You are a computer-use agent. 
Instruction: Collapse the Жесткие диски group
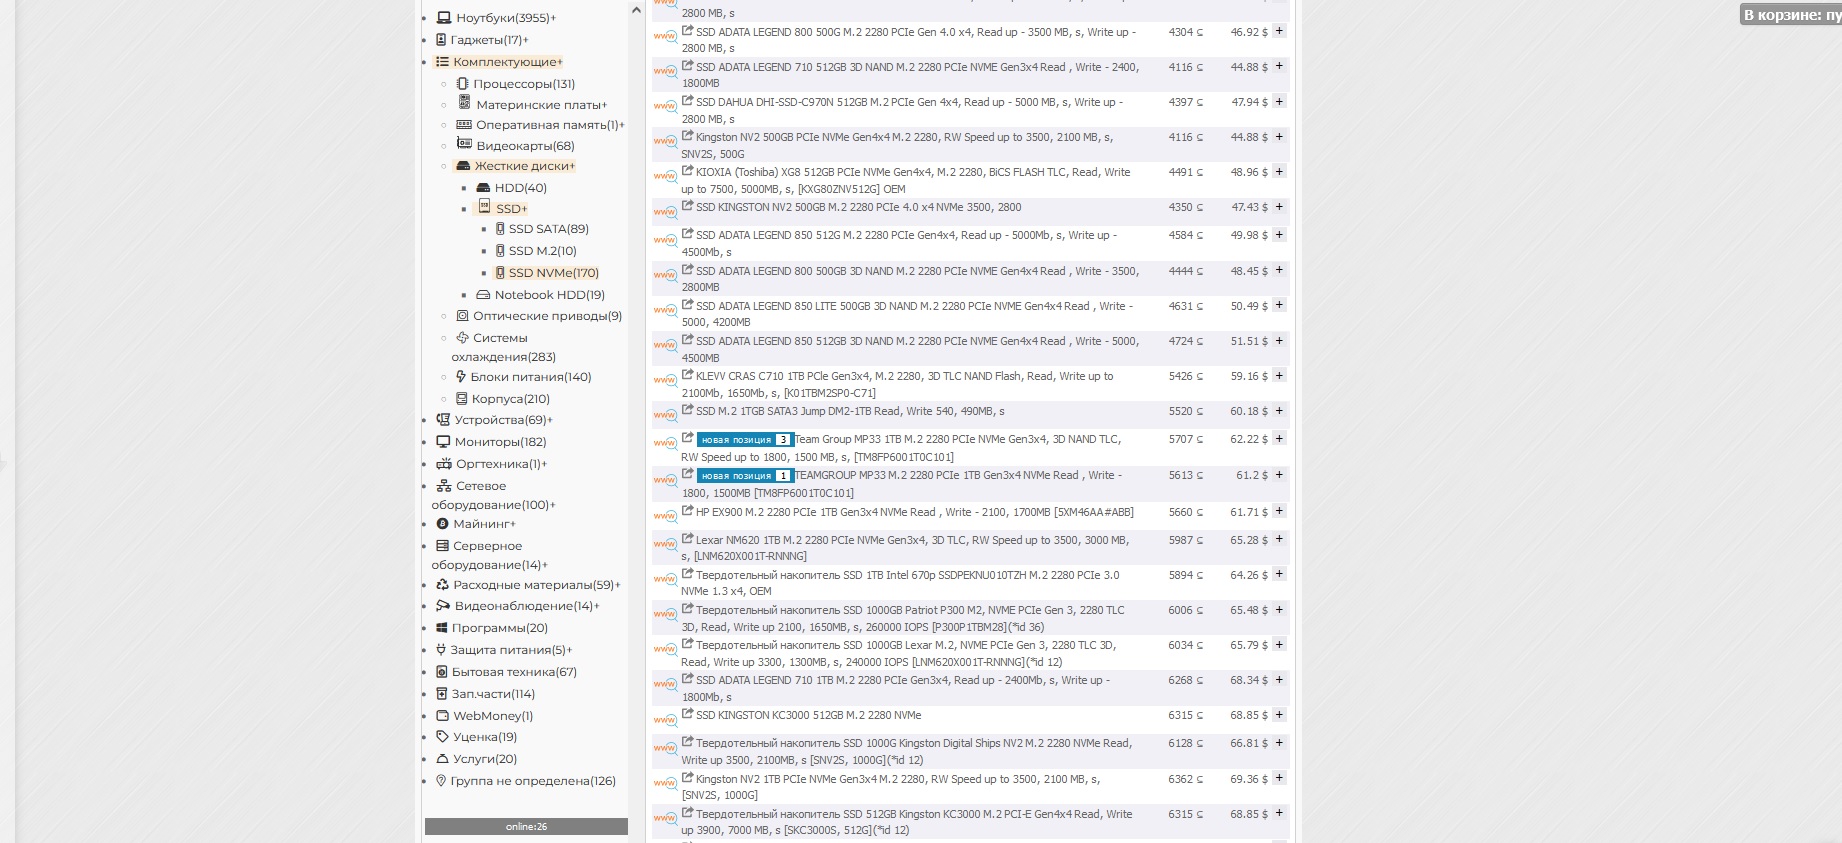point(524,166)
